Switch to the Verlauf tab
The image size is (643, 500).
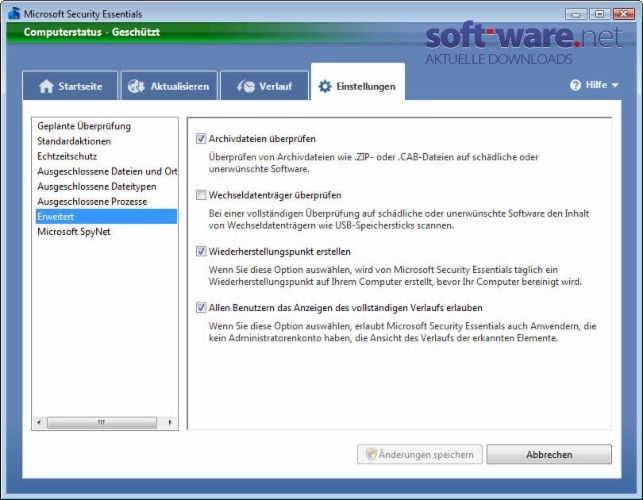click(264, 86)
